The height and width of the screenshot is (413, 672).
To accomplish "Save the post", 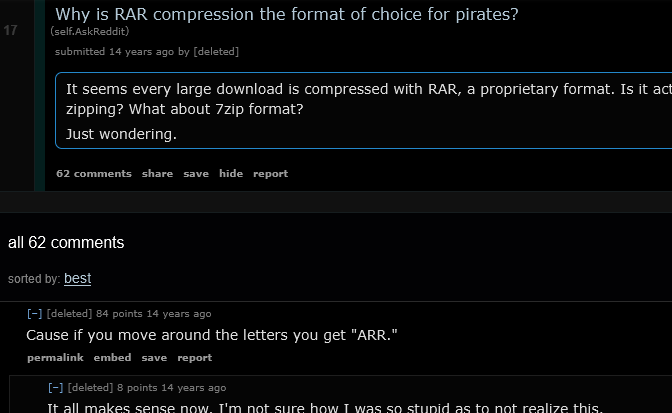I will click(196, 174).
